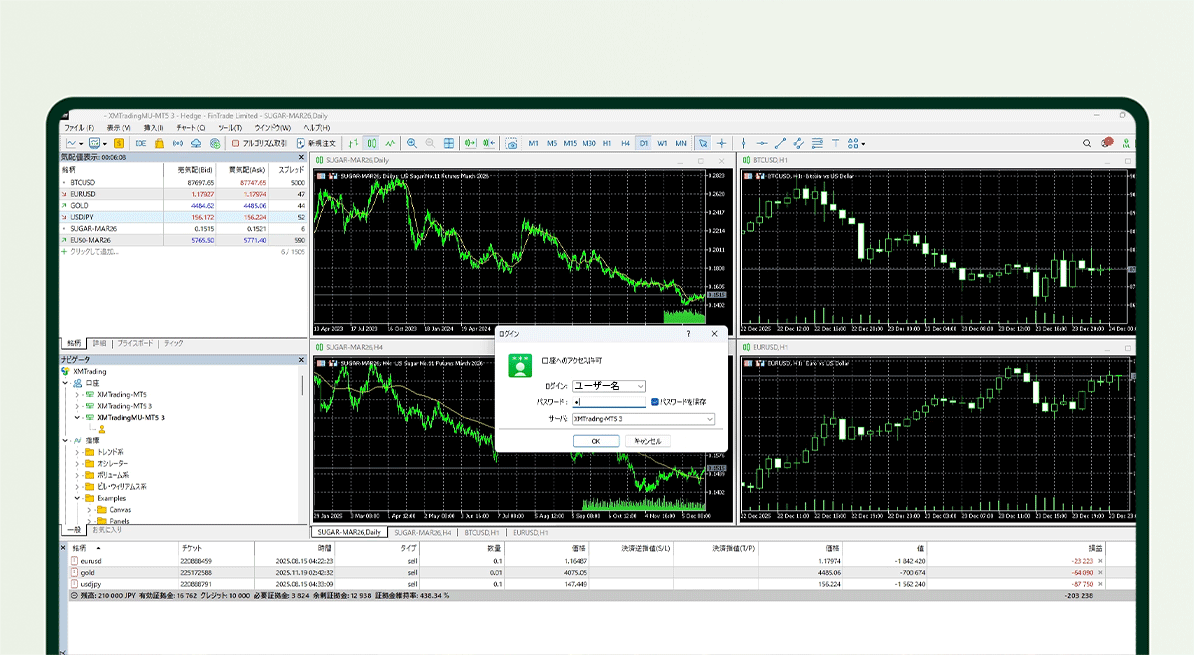
Task: Click the text label tool icon
Action: pyautogui.click(x=836, y=143)
